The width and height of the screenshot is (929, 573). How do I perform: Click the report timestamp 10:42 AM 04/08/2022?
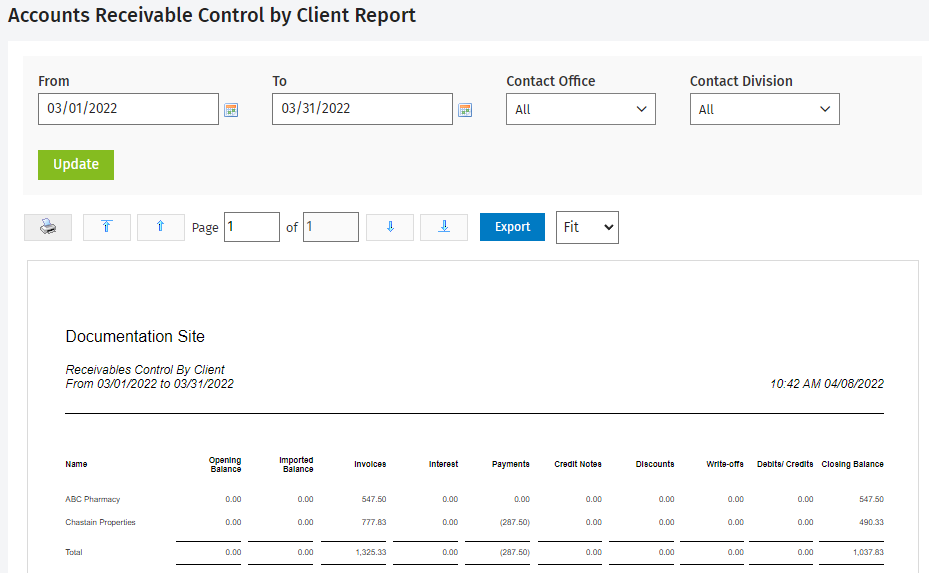point(827,384)
